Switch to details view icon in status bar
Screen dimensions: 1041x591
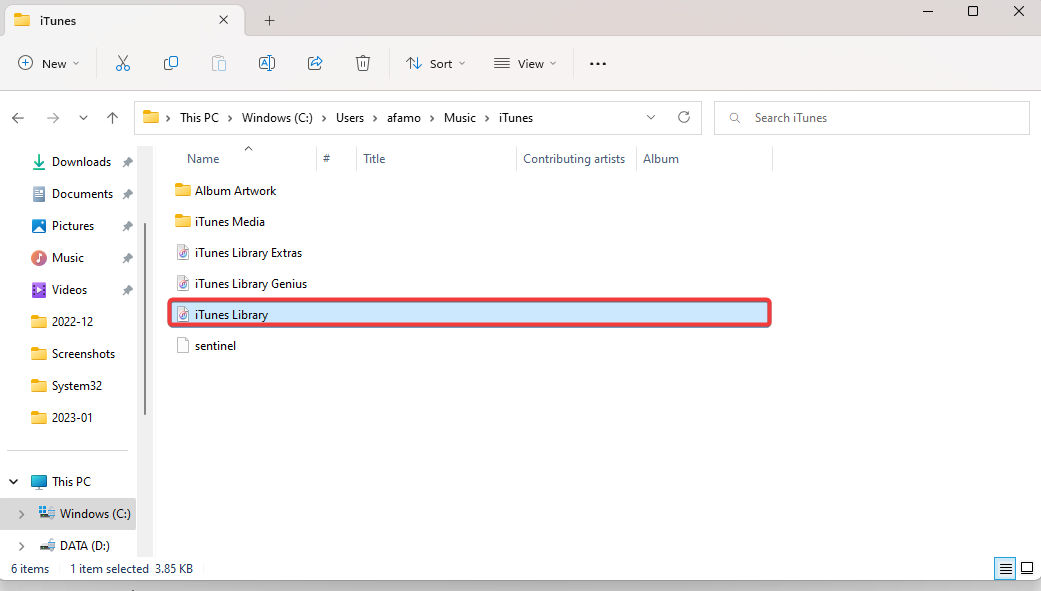click(x=1005, y=568)
